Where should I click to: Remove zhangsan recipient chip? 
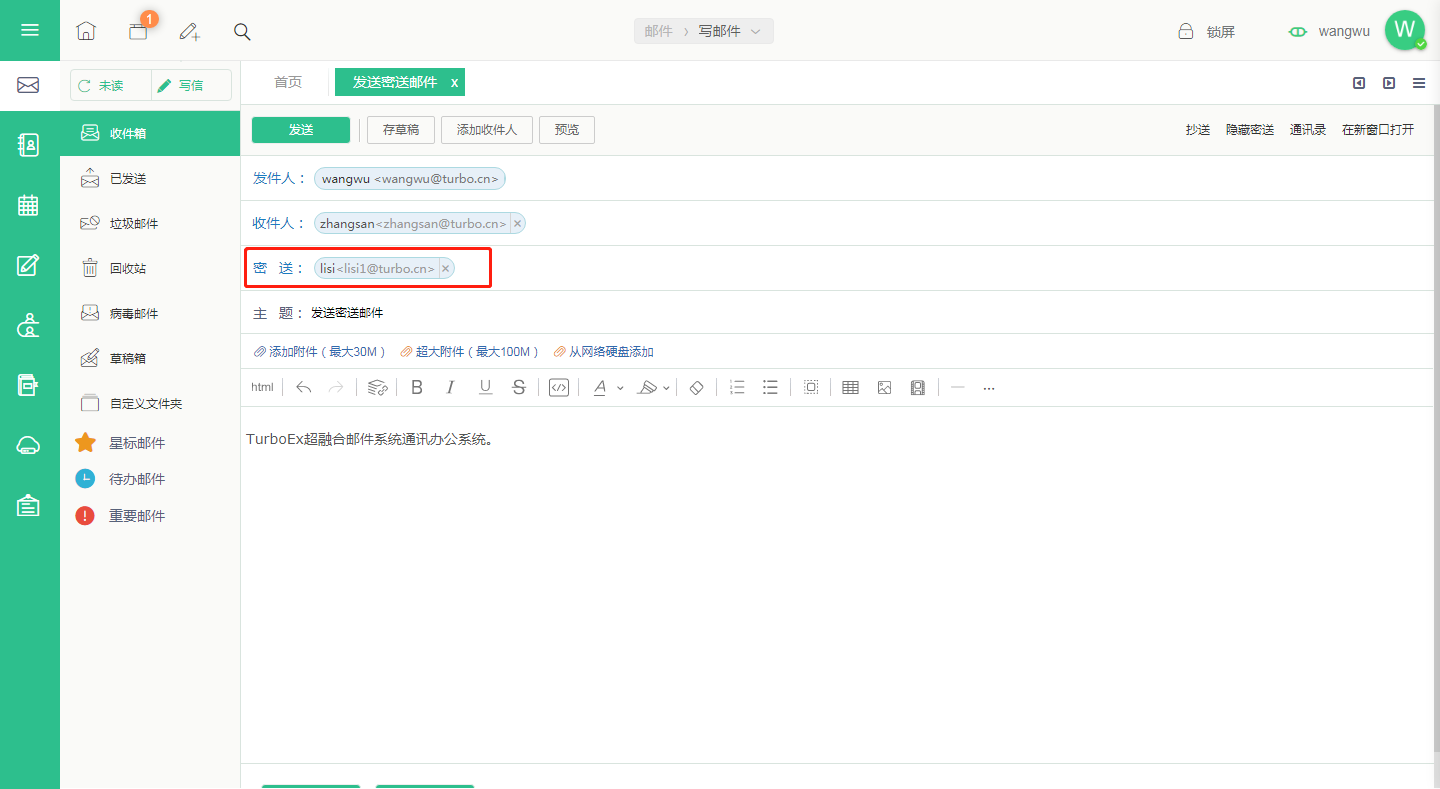click(517, 223)
